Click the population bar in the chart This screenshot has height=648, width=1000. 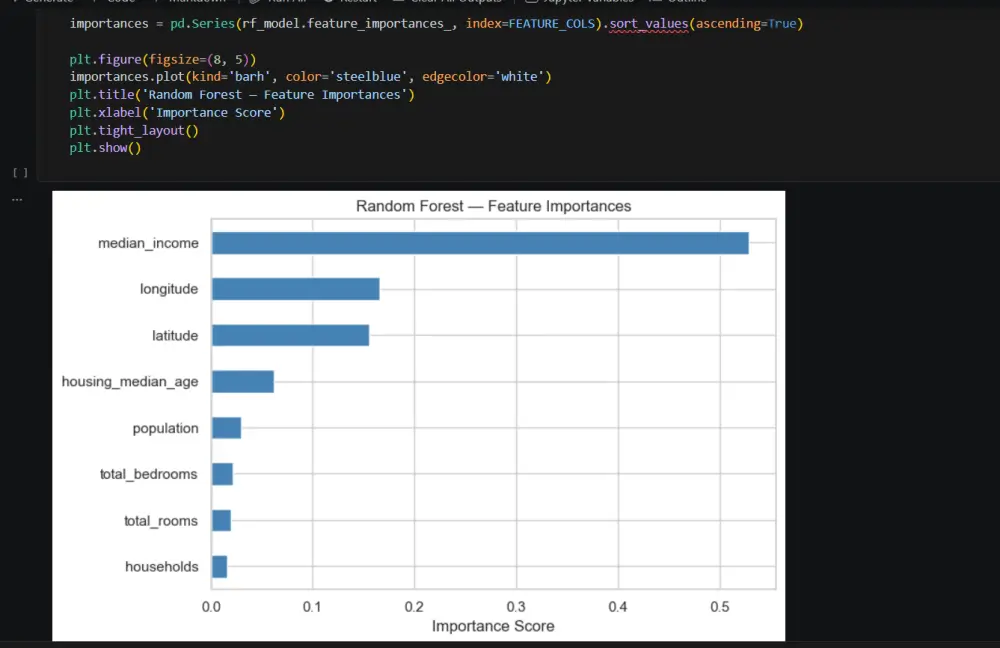[x=226, y=428]
